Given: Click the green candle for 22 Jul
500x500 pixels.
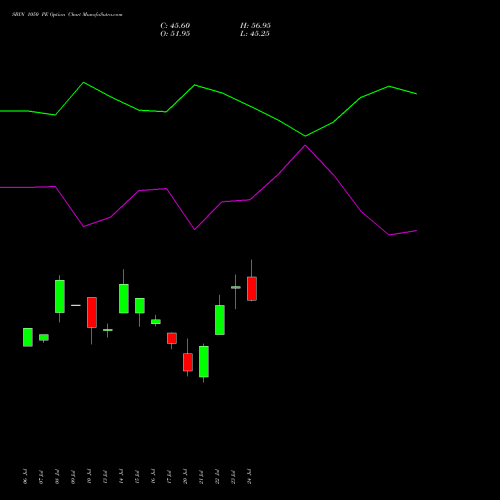Looking at the screenshot, I should [x=220, y=320].
